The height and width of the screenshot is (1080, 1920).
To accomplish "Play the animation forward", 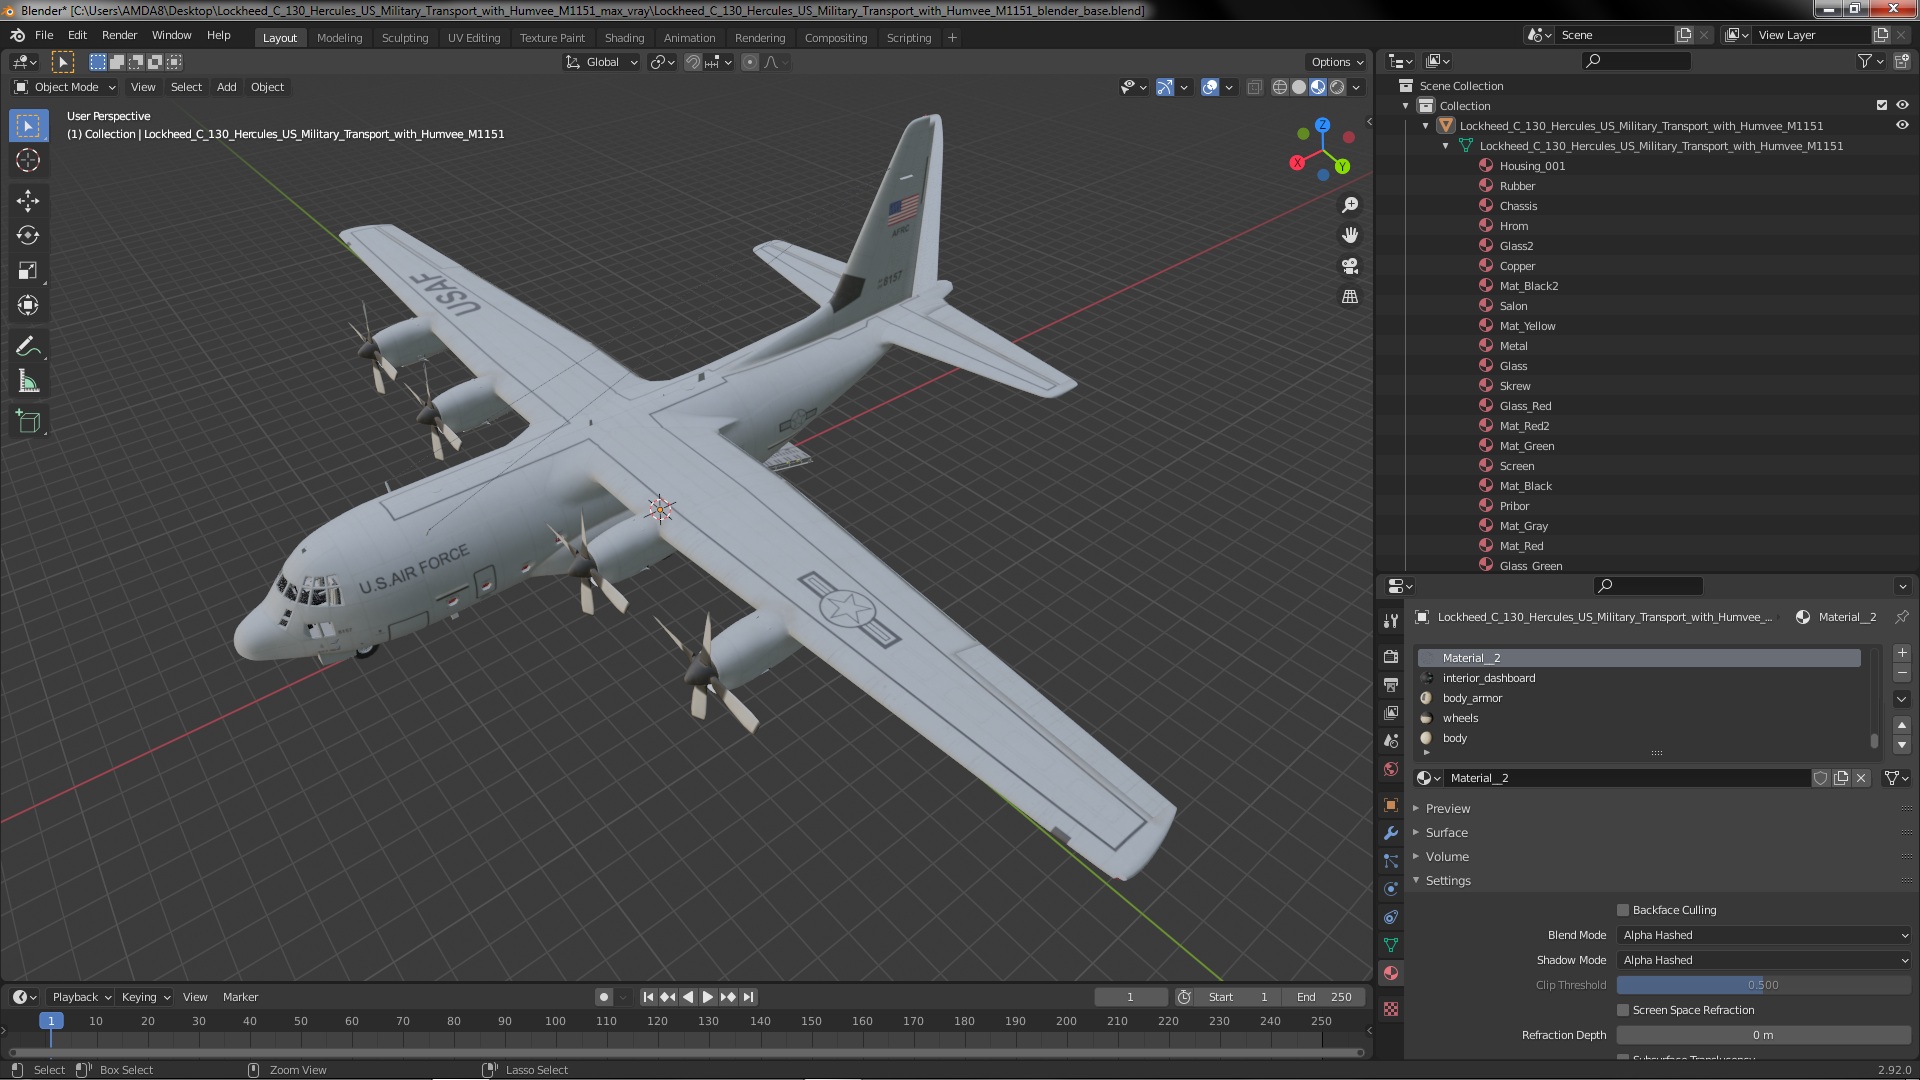I will (707, 997).
